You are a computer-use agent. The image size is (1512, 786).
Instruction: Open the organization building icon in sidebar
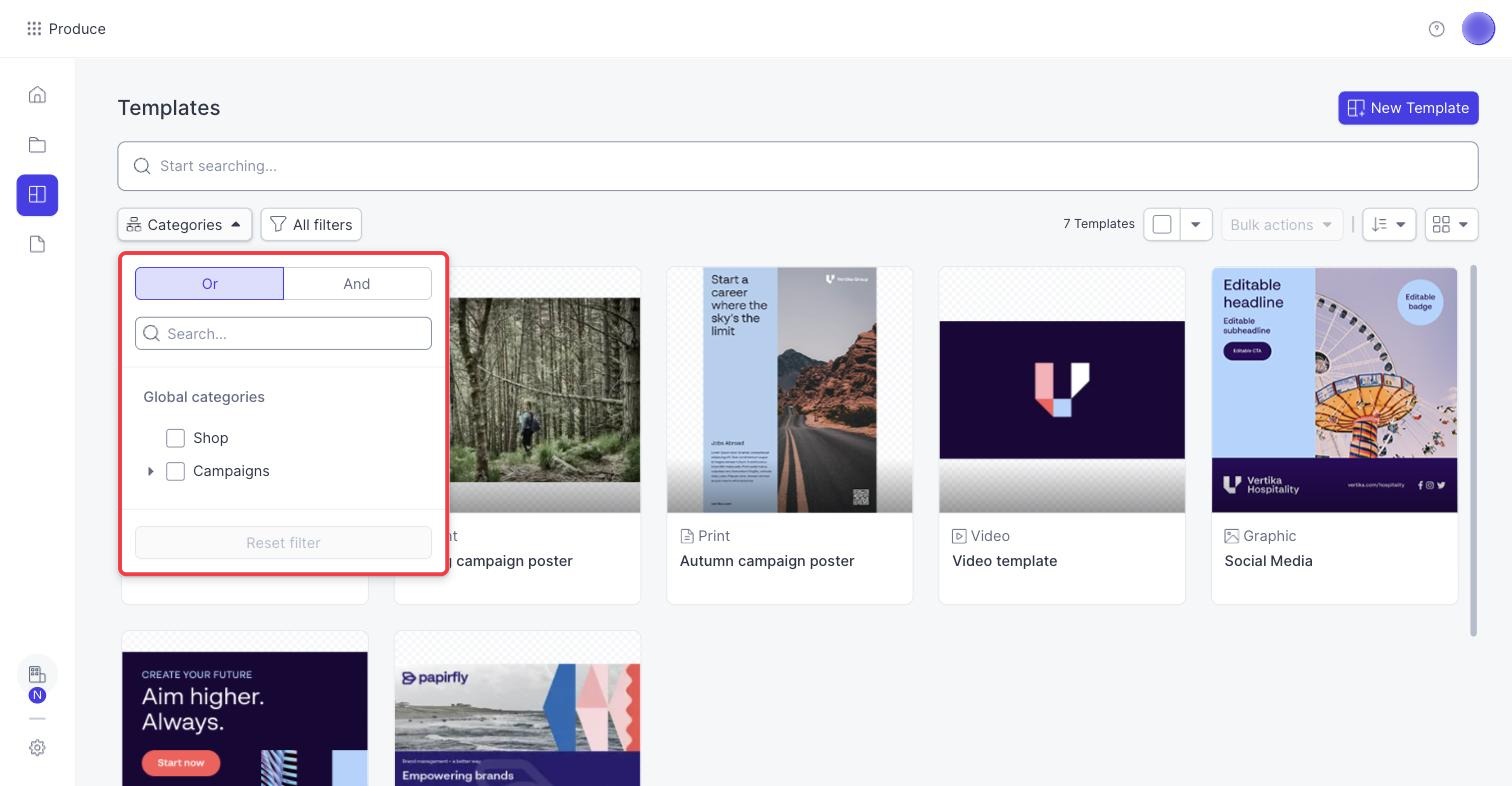pos(37,675)
